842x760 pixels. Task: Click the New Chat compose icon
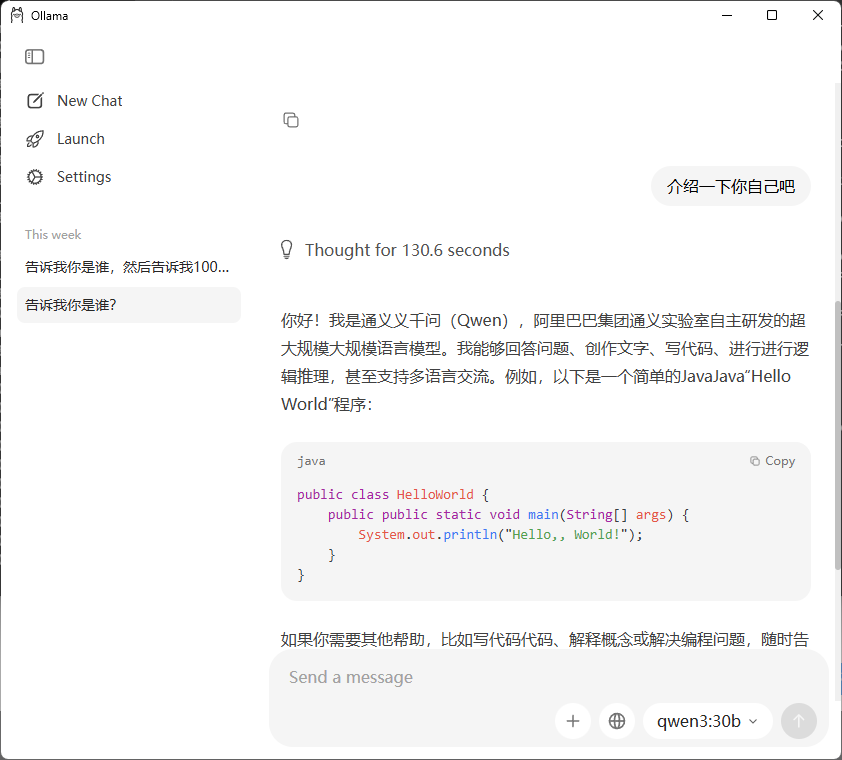[x=35, y=100]
